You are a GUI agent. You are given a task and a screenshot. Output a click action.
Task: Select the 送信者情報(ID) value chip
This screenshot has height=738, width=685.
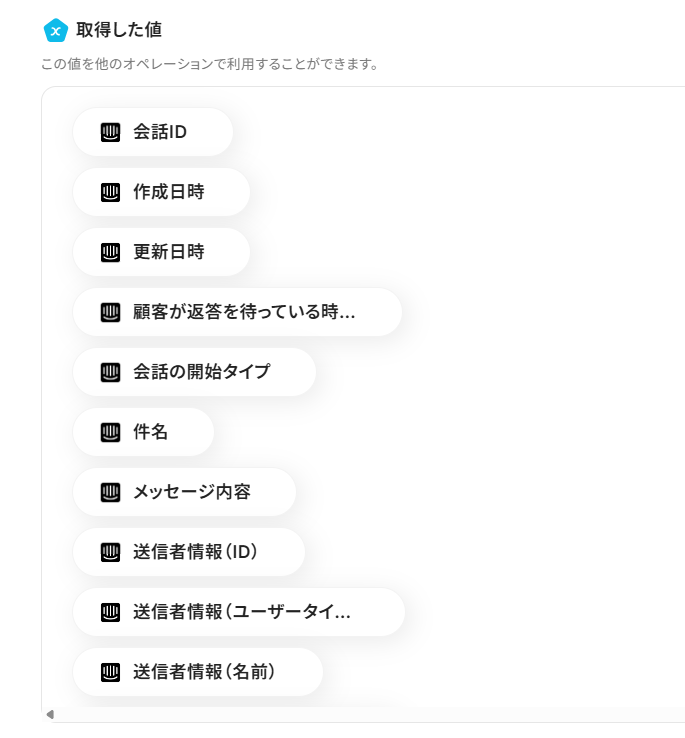(195, 552)
